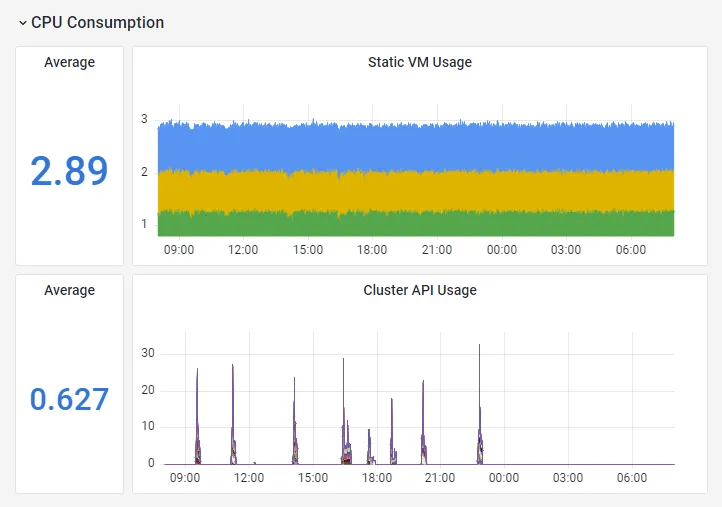The image size is (722, 507).
Task: Click the 18:00 label on Static VM Usage axis
Action: tap(372, 250)
